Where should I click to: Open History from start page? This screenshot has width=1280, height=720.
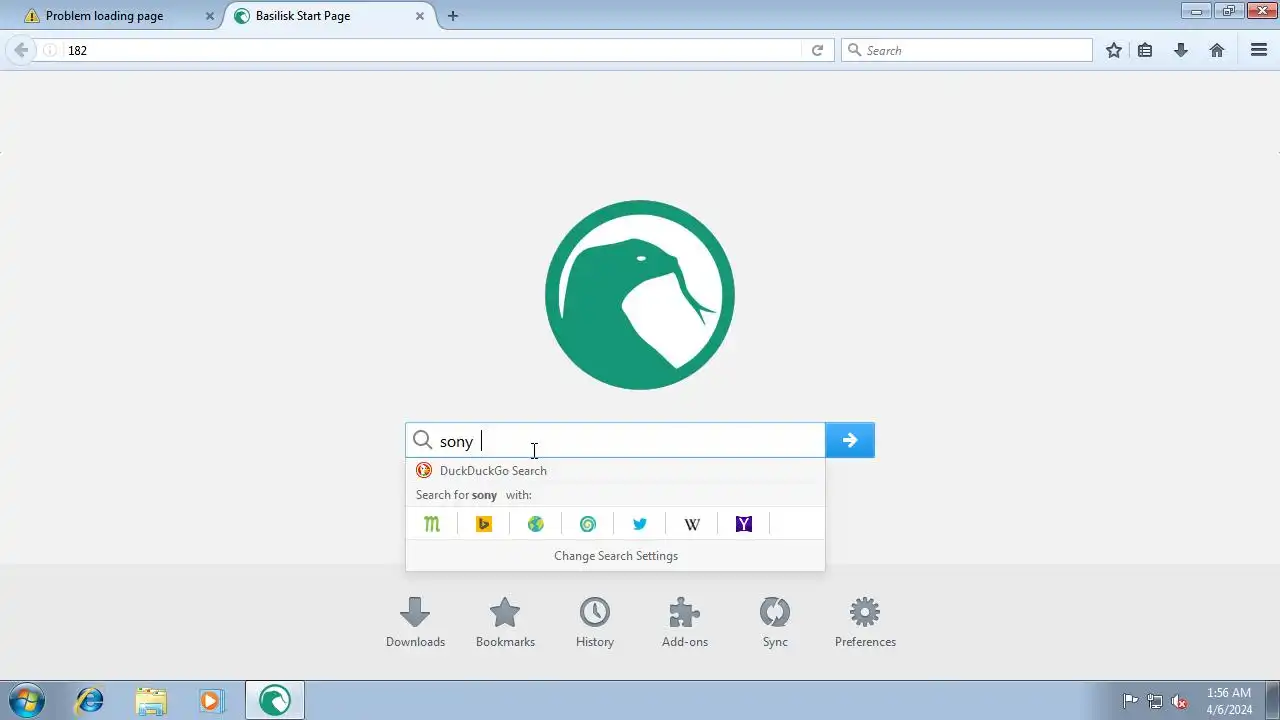click(x=595, y=623)
